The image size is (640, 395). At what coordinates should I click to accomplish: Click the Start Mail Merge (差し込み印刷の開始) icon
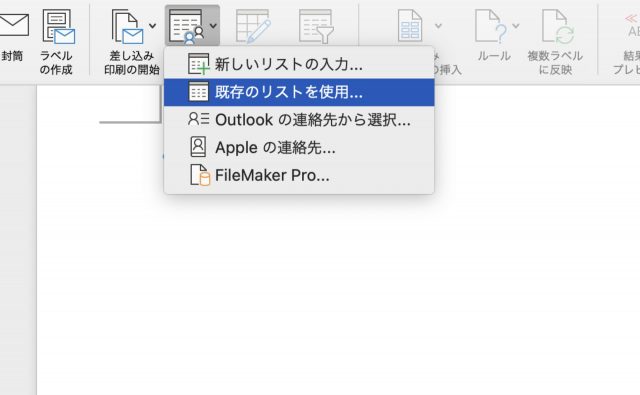tap(127, 27)
